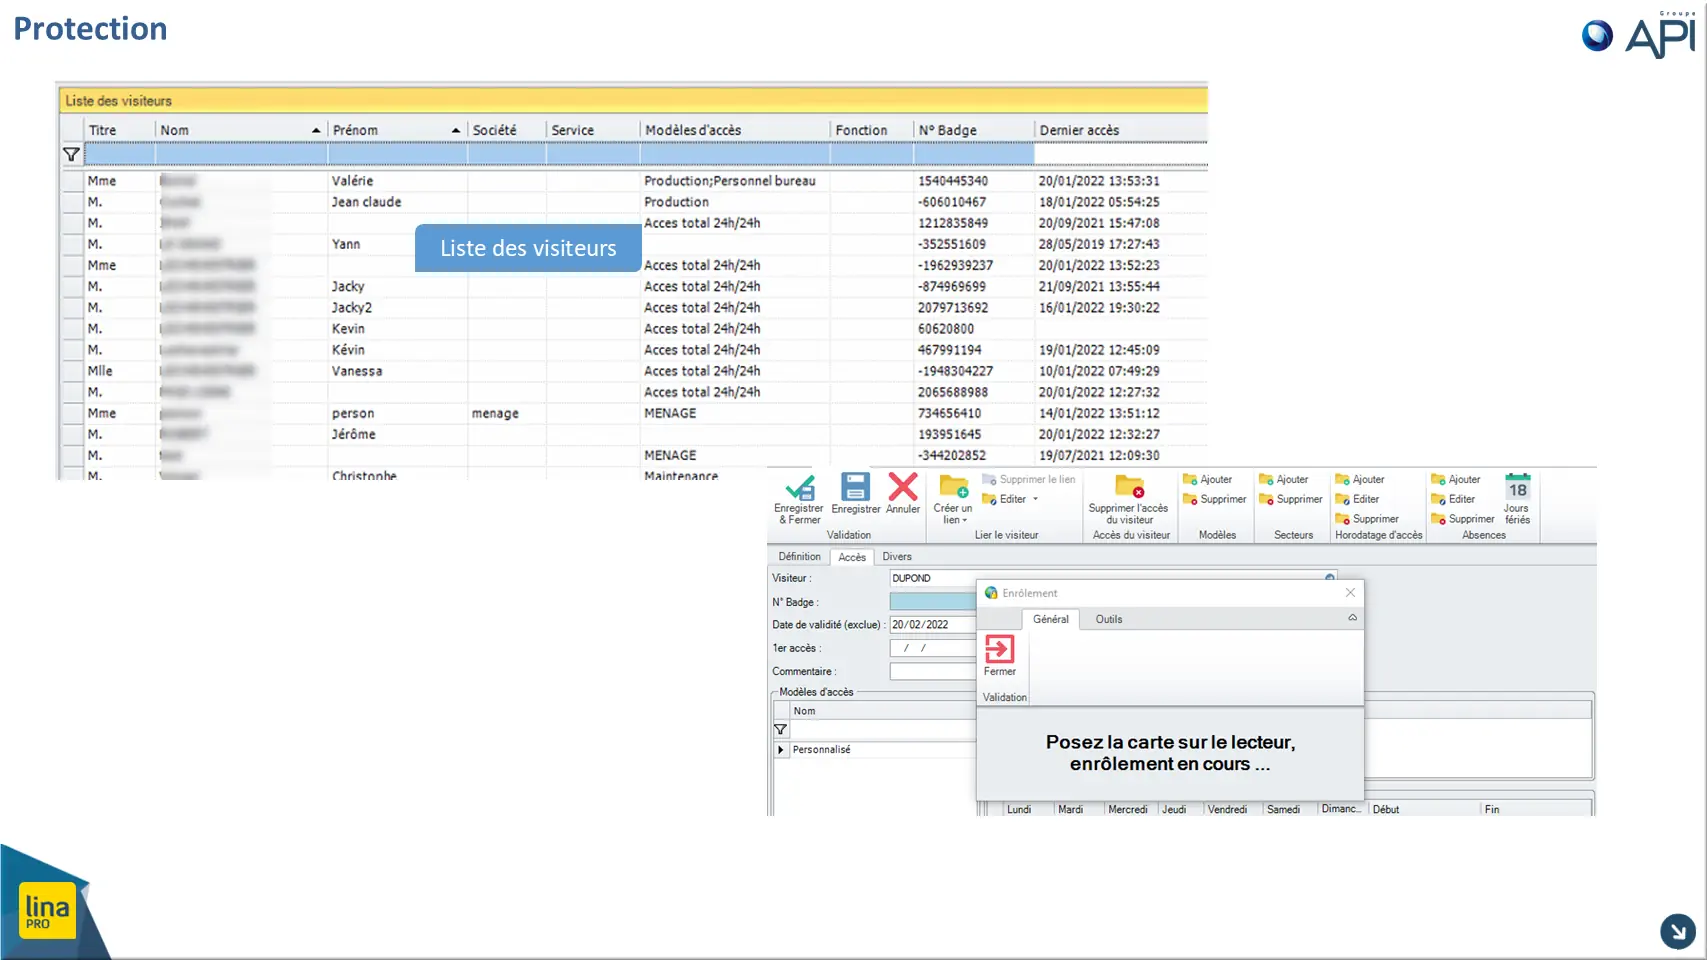
Task: Click Supprimer le lien in Lier le visiteur
Action: (1029, 480)
